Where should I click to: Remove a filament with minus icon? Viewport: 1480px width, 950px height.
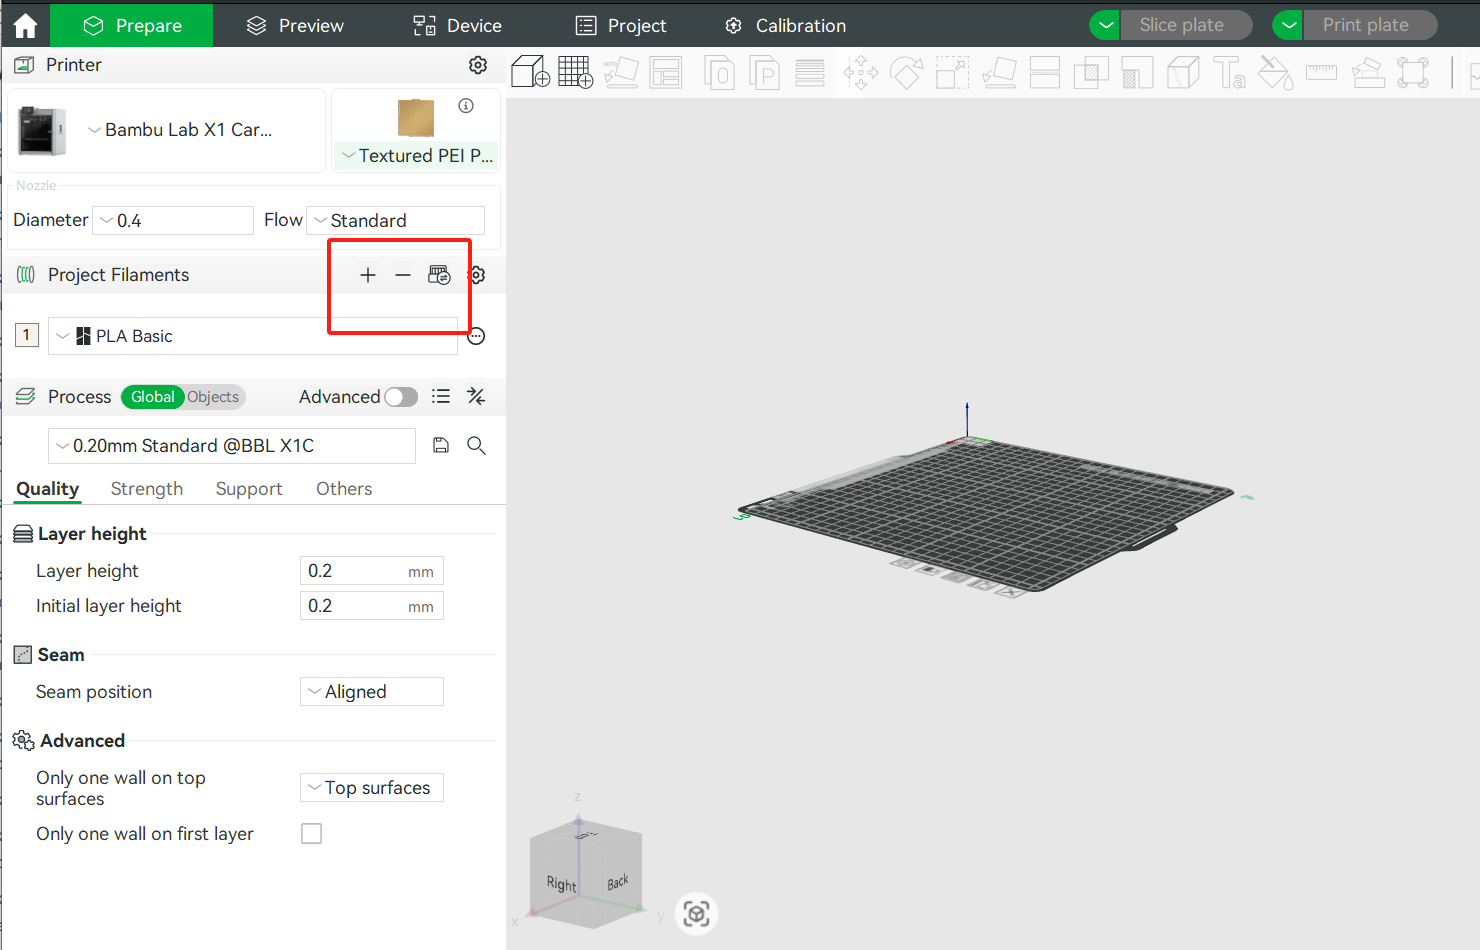pyautogui.click(x=403, y=275)
